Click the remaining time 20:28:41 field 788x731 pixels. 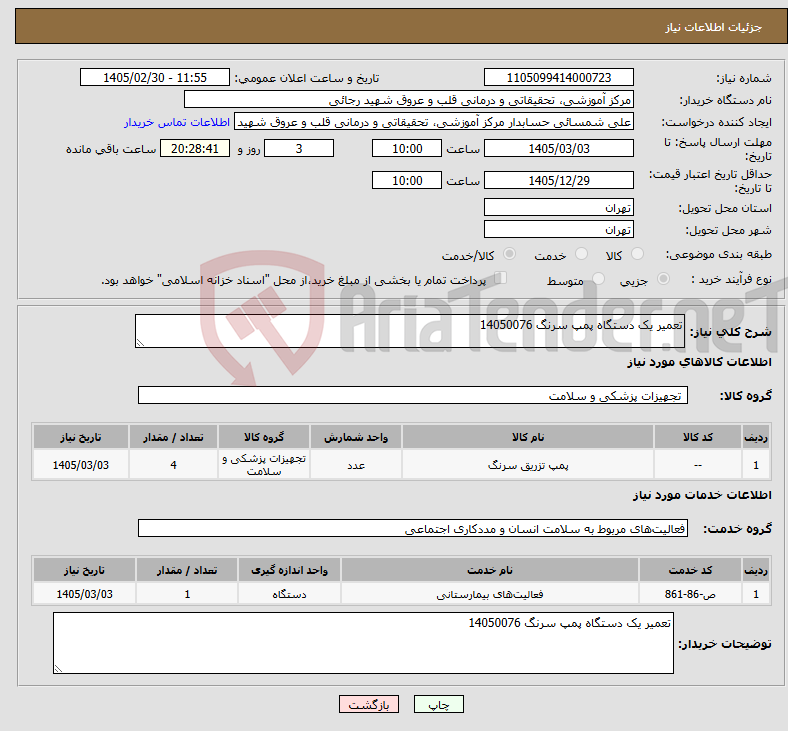(x=195, y=148)
